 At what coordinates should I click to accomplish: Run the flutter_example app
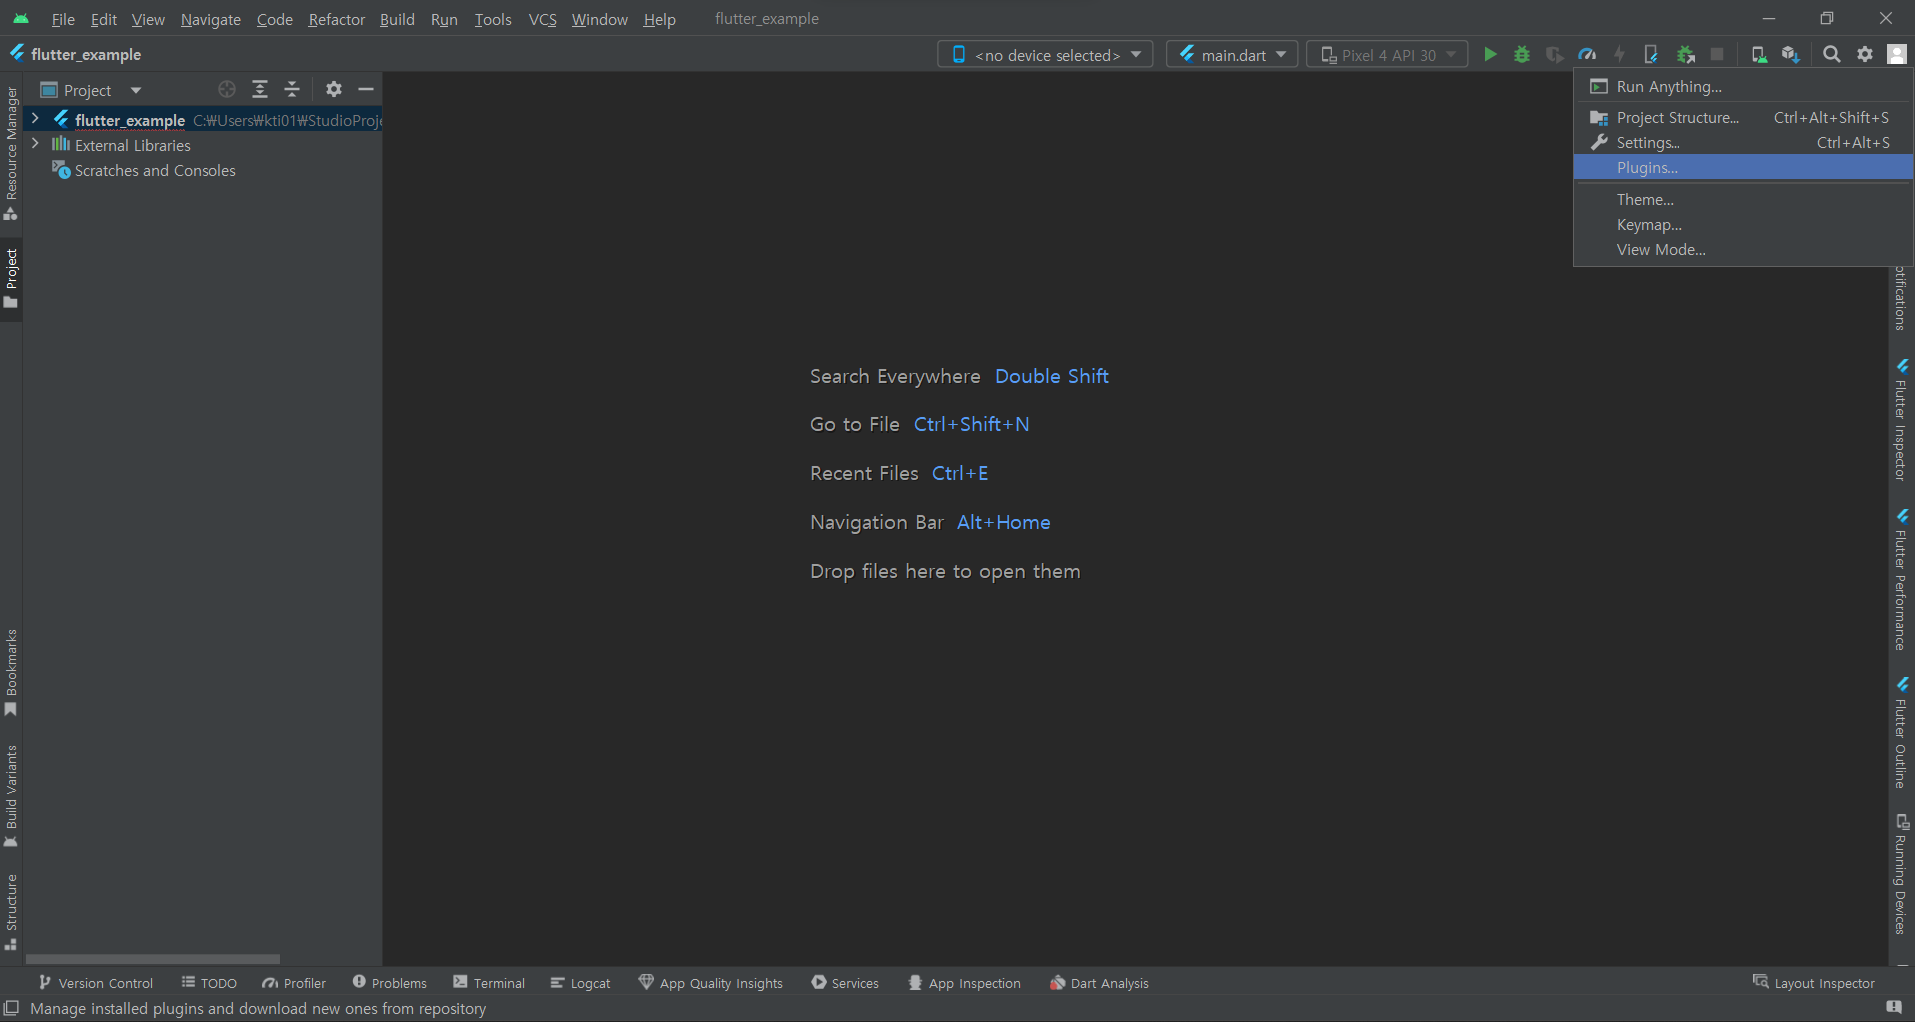tap(1491, 54)
